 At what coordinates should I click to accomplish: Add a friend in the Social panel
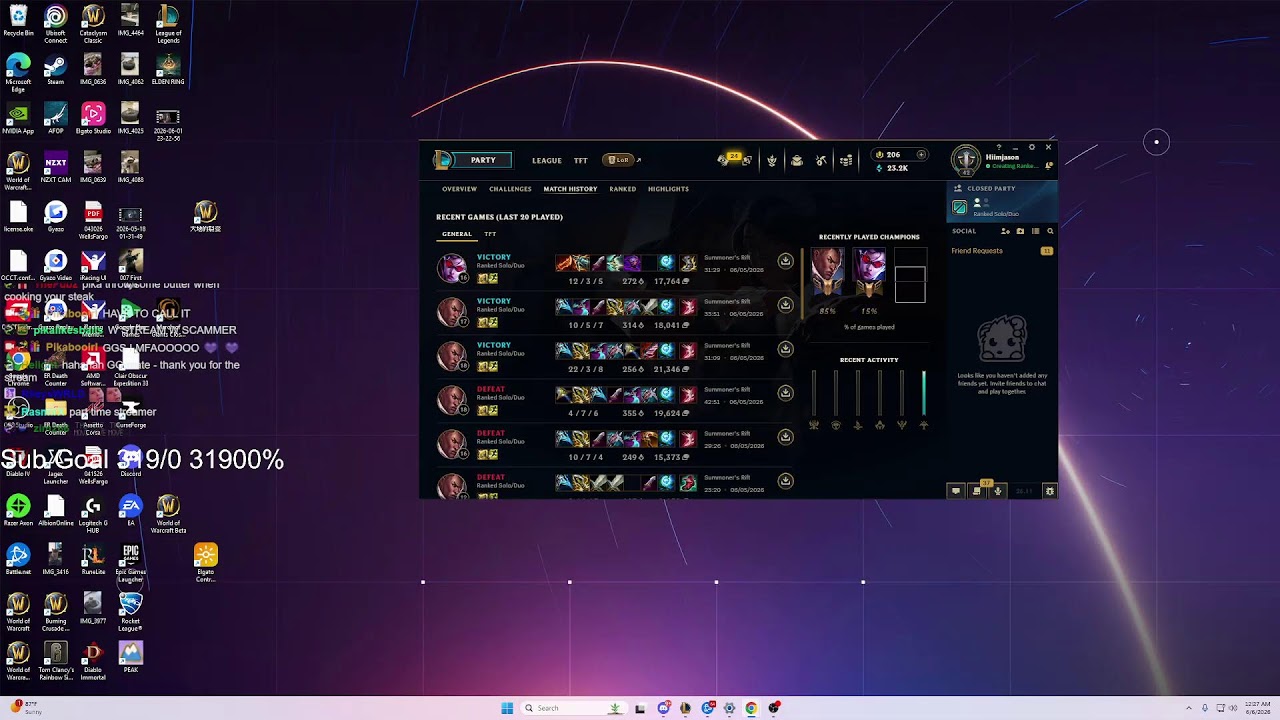(x=1005, y=231)
